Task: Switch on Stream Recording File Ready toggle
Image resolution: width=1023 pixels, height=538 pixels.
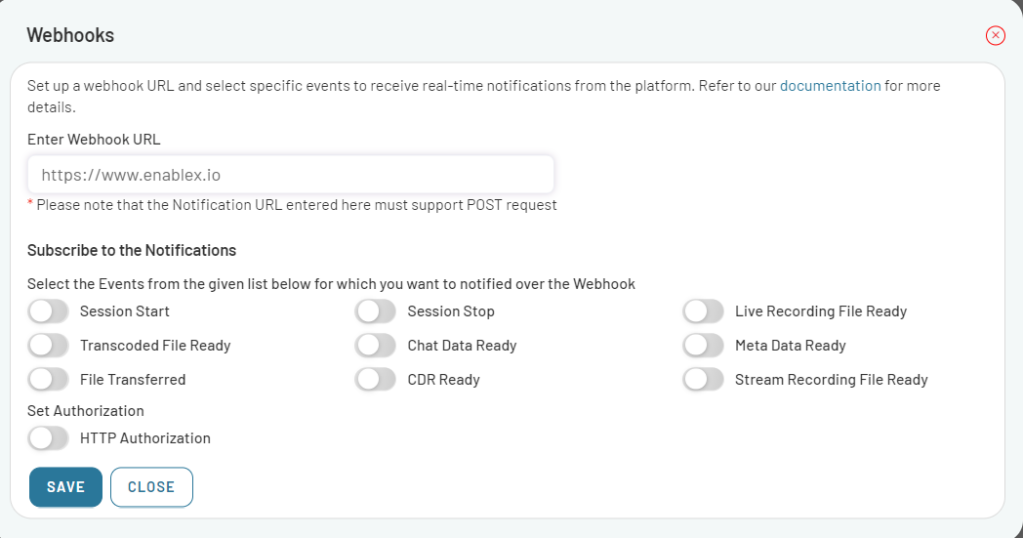Action: (703, 379)
